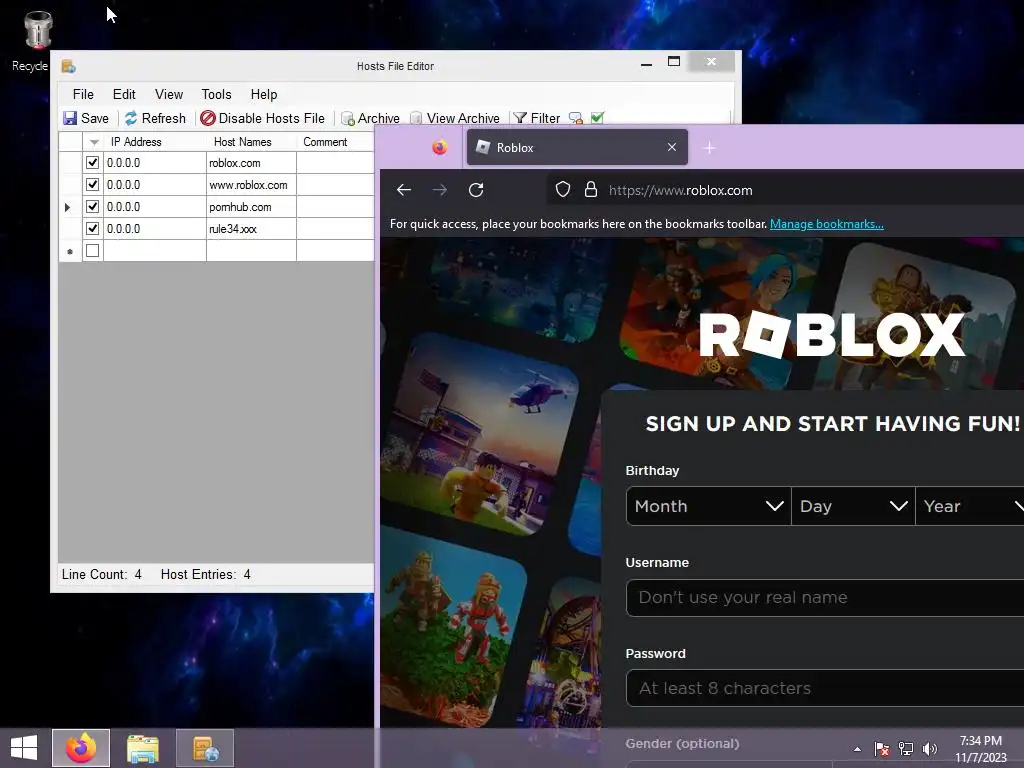Click the network tray icon
Image resolution: width=1024 pixels, height=768 pixels.
(906, 748)
